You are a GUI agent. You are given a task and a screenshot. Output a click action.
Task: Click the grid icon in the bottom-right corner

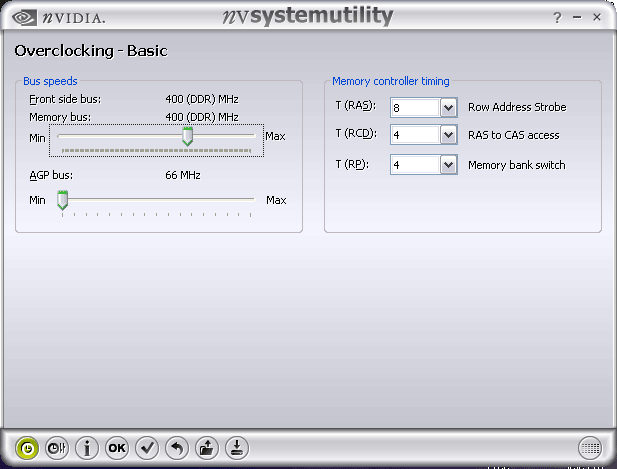(x=590, y=448)
